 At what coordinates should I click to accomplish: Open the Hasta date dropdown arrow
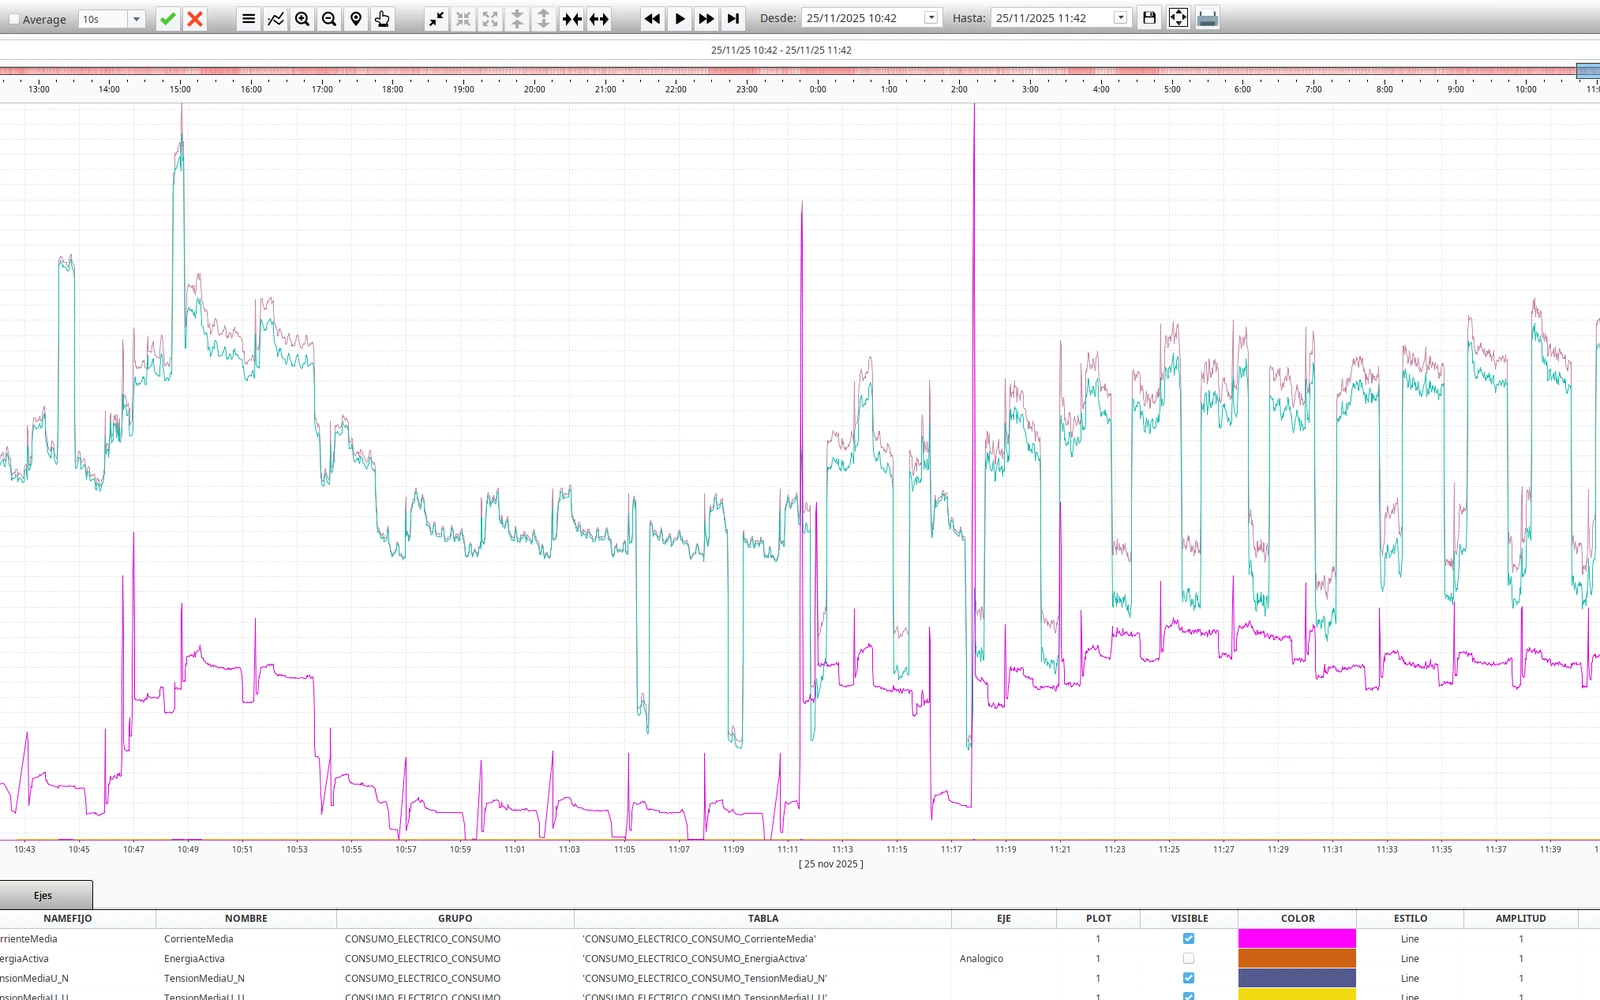pyautogui.click(x=1120, y=18)
